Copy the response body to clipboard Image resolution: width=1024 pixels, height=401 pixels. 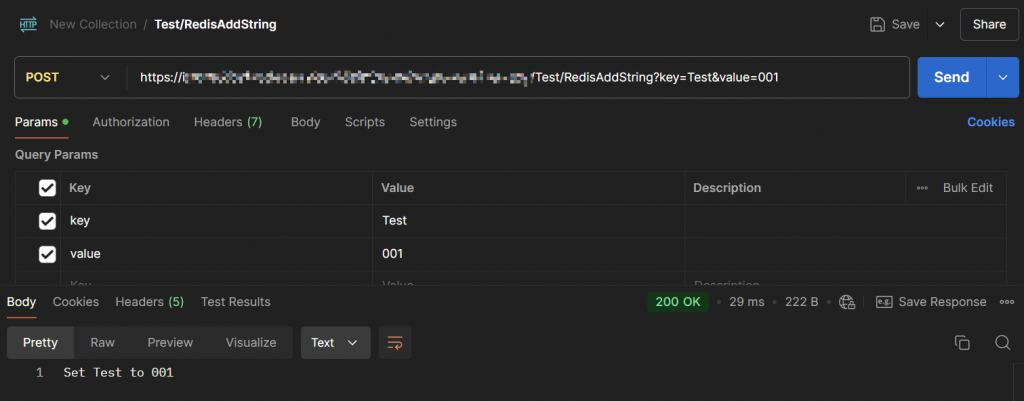962,342
